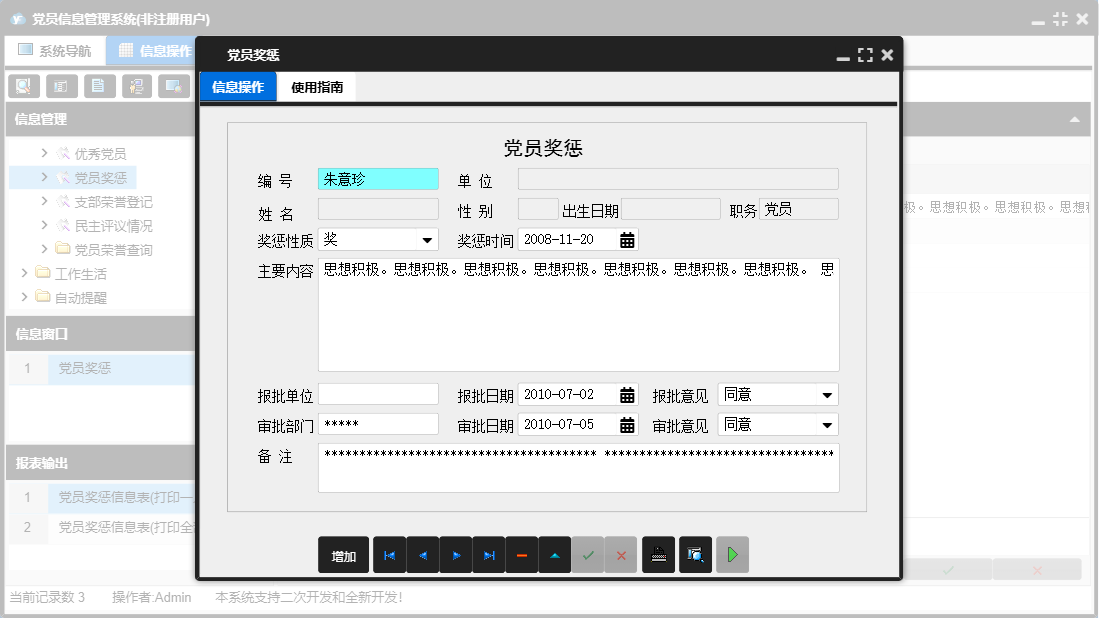
Task: Click the 增加 button
Action: [x=343, y=555]
